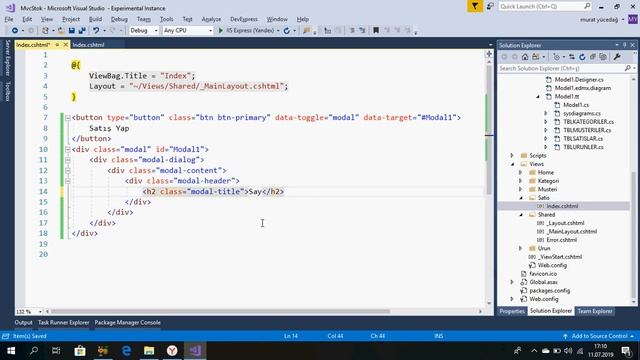Expand the Kategori folder node
The height and width of the screenshot is (360, 640).
520,181
